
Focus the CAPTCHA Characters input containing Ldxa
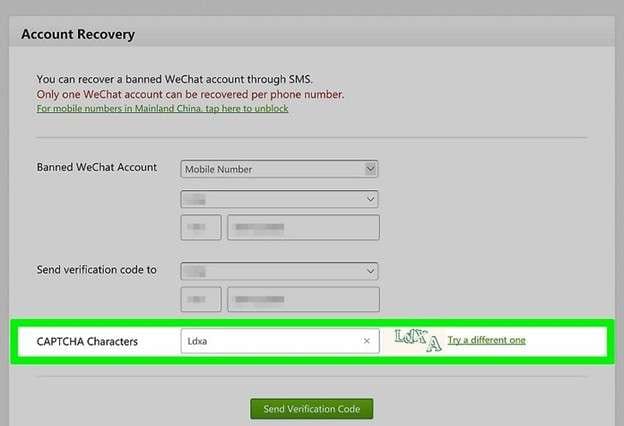280,341
